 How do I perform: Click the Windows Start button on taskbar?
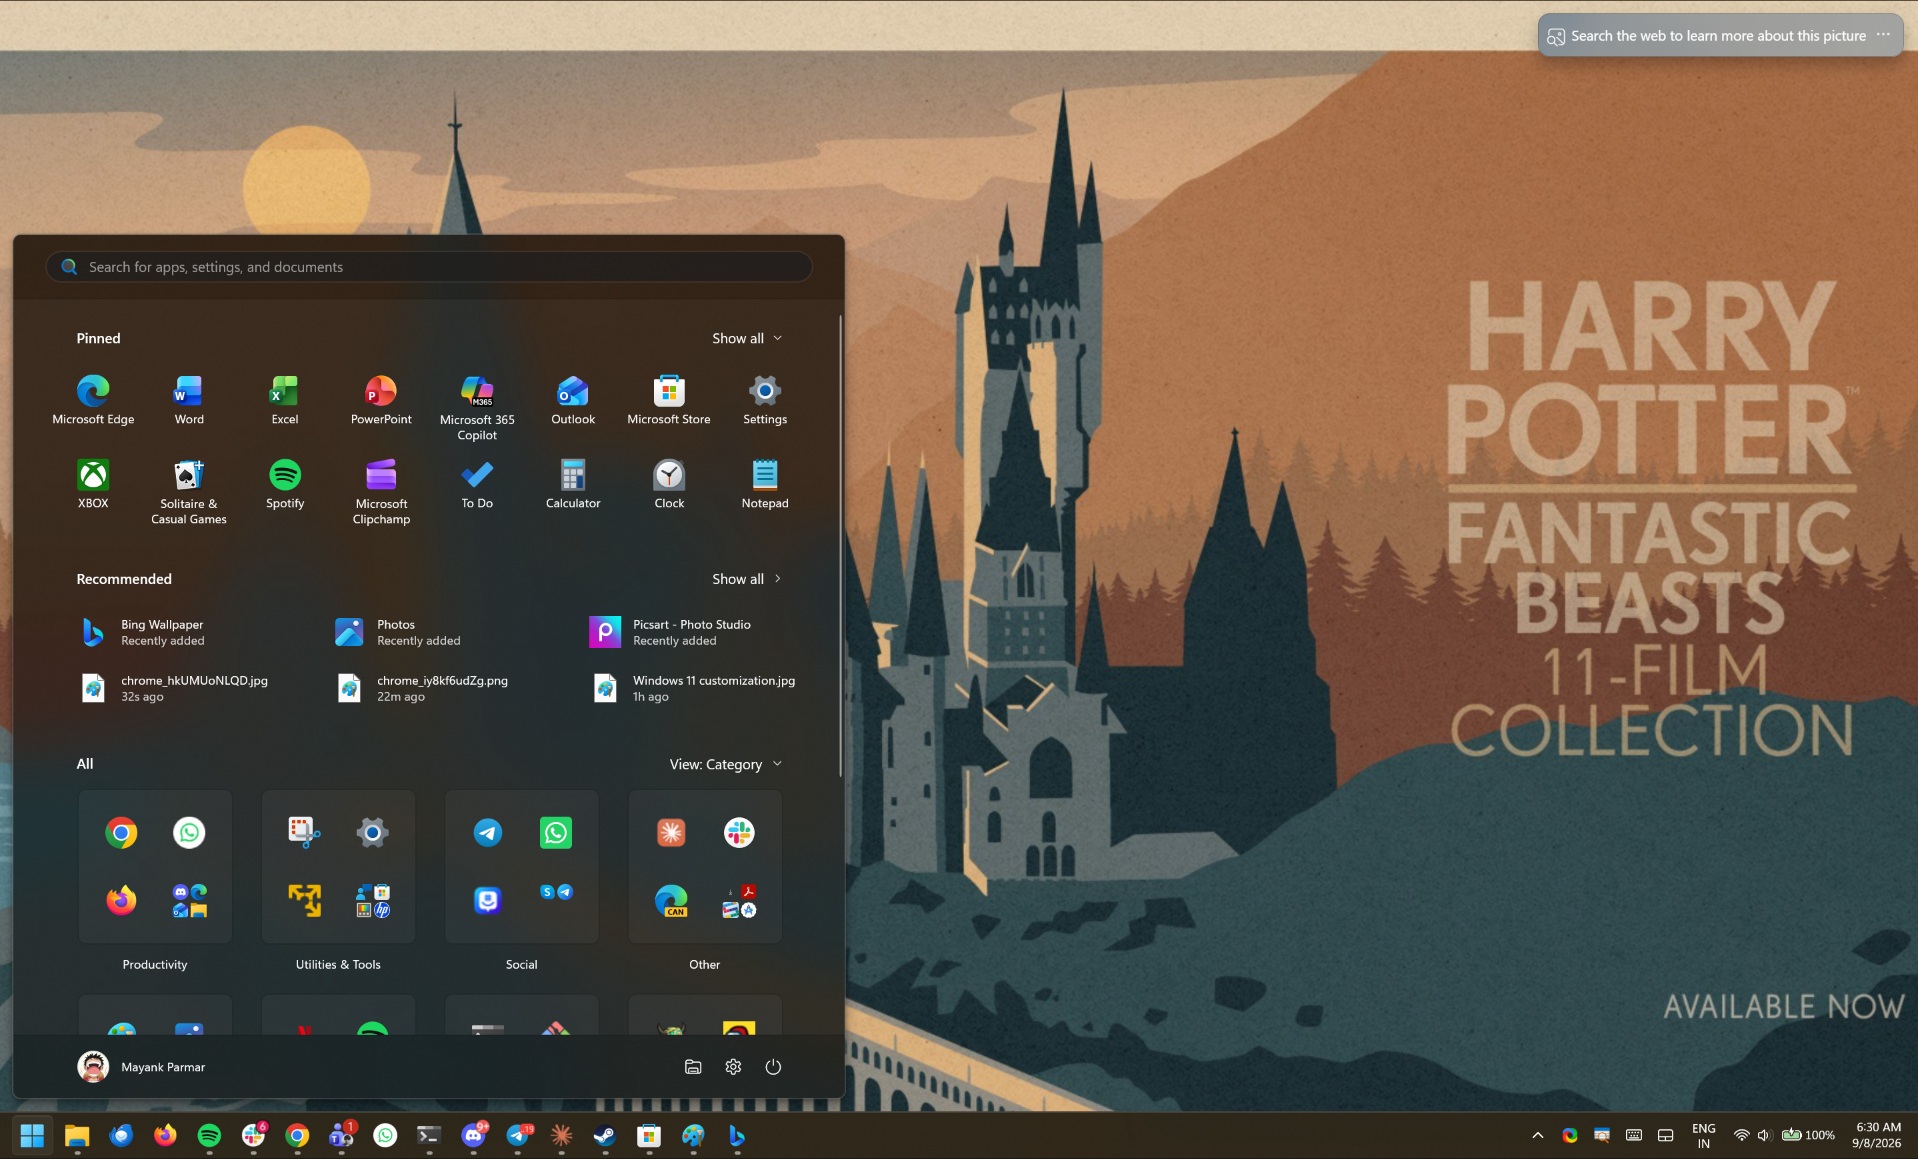click(x=32, y=1135)
